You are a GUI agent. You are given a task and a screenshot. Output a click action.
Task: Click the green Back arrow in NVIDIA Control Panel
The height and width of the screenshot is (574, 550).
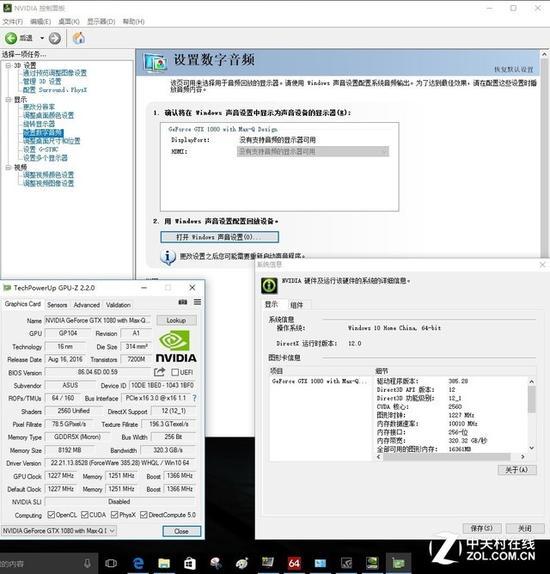[11, 38]
